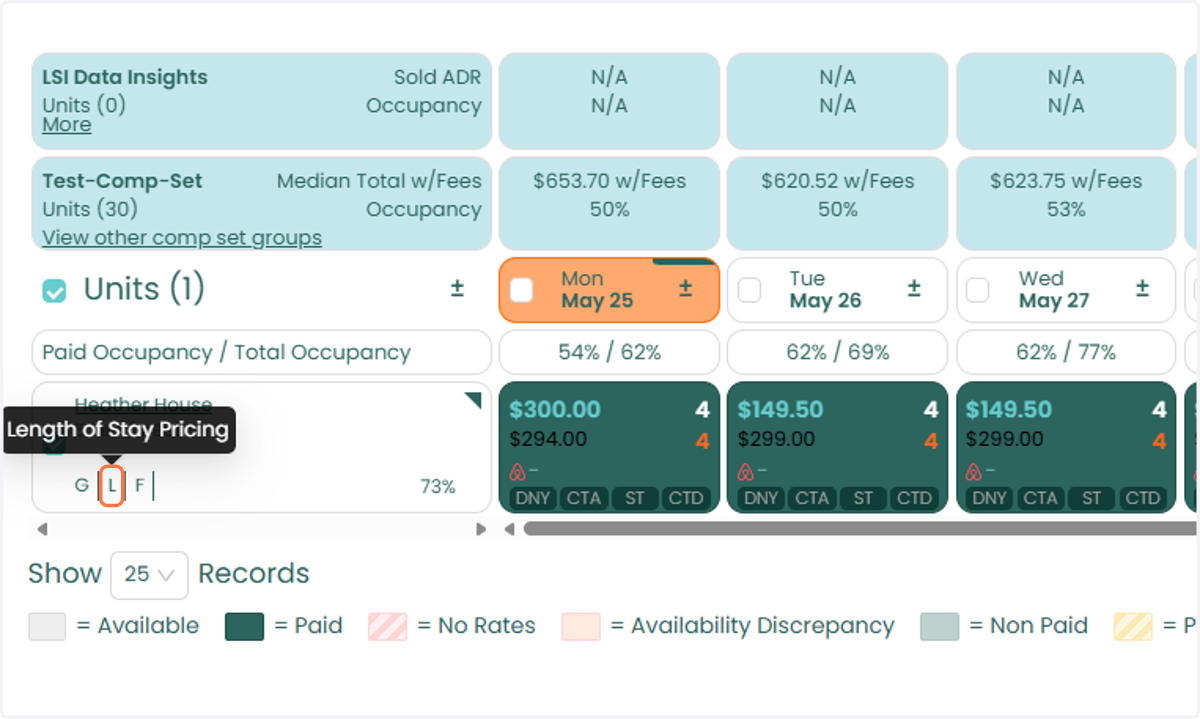
Task: Click the plus-minus icon next to Units (1)
Action: click(x=457, y=289)
